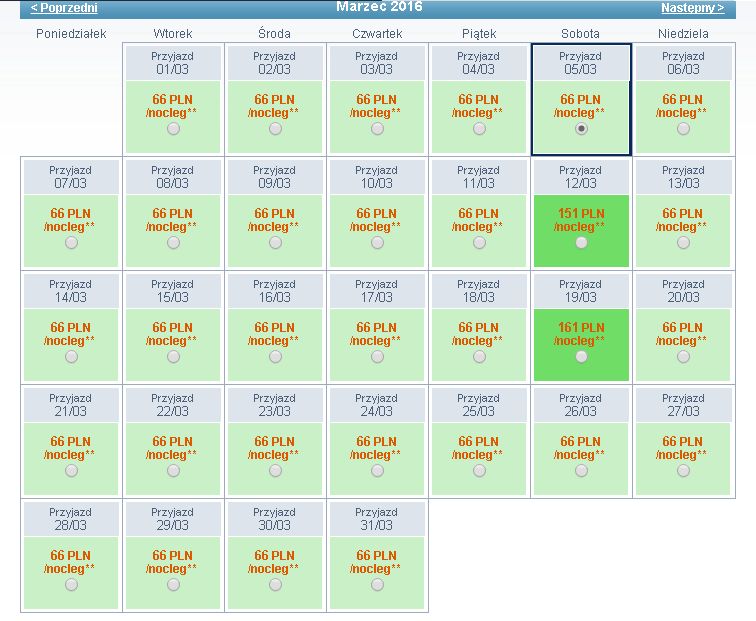Screen dimensions: 756x621
Task: Click the Niedziela weekday header
Action: pyautogui.click(x=683, y=34)
